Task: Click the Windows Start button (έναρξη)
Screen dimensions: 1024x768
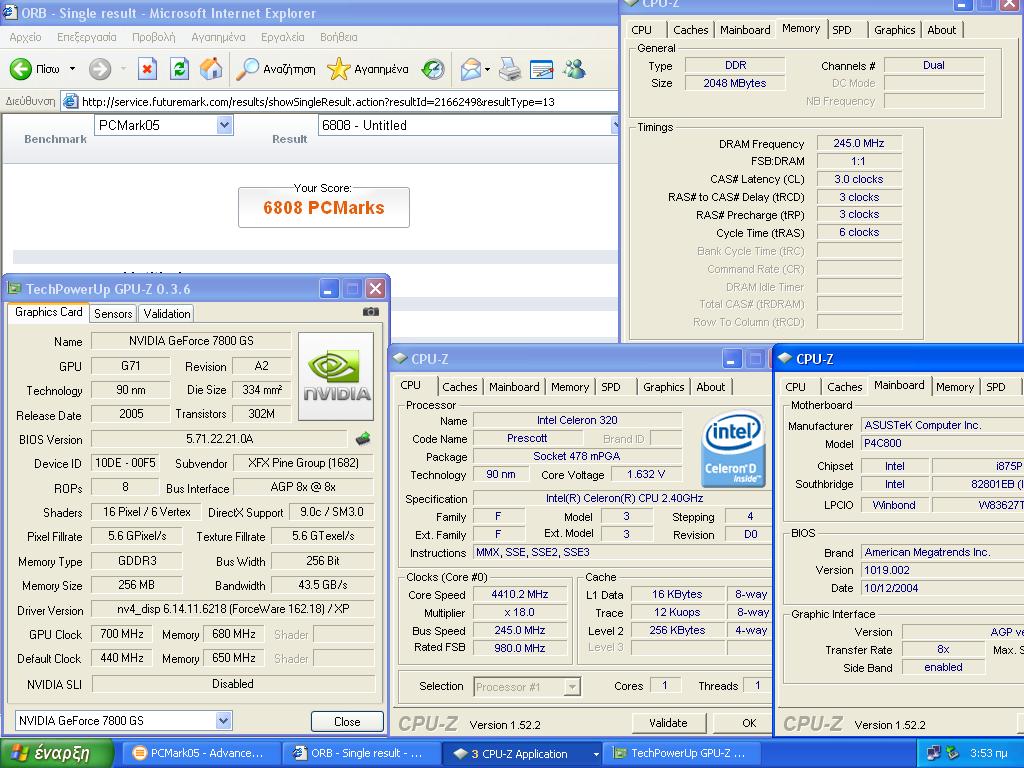Action: pos(57,753)
